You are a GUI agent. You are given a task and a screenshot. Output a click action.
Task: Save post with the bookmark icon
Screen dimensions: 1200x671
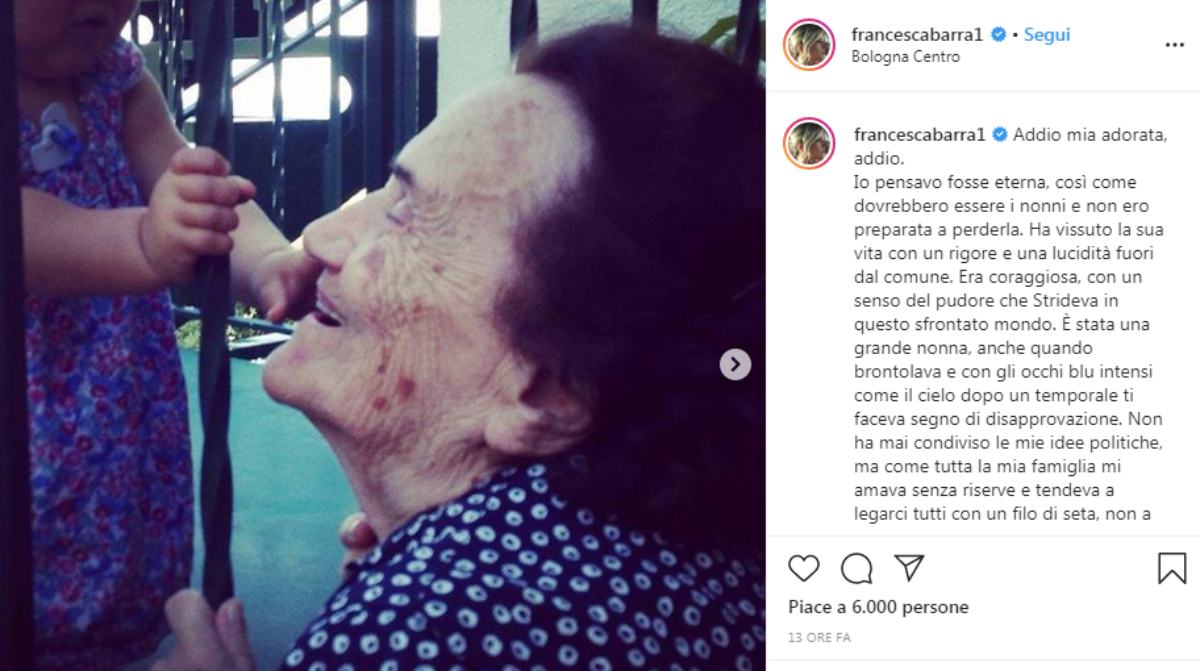point(1172,568)
